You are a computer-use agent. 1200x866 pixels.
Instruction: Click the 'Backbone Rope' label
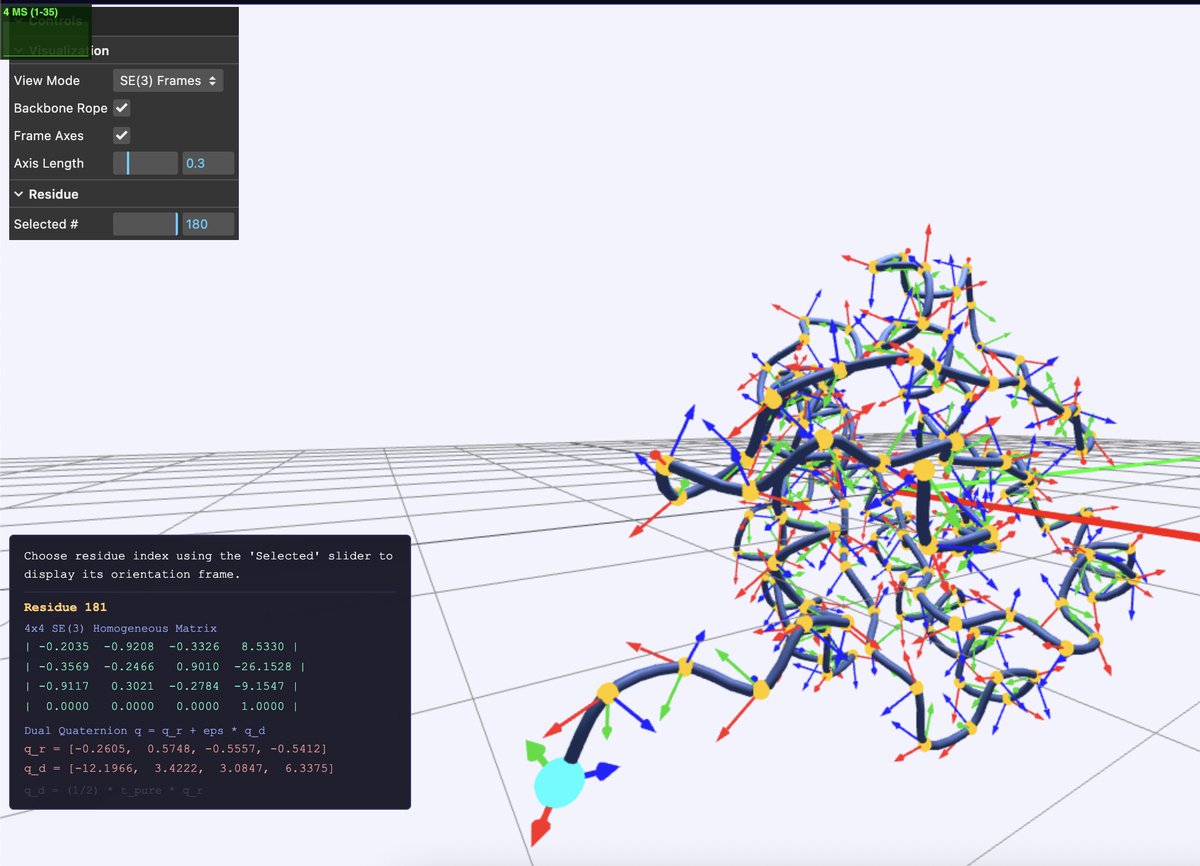coord(61,108)
